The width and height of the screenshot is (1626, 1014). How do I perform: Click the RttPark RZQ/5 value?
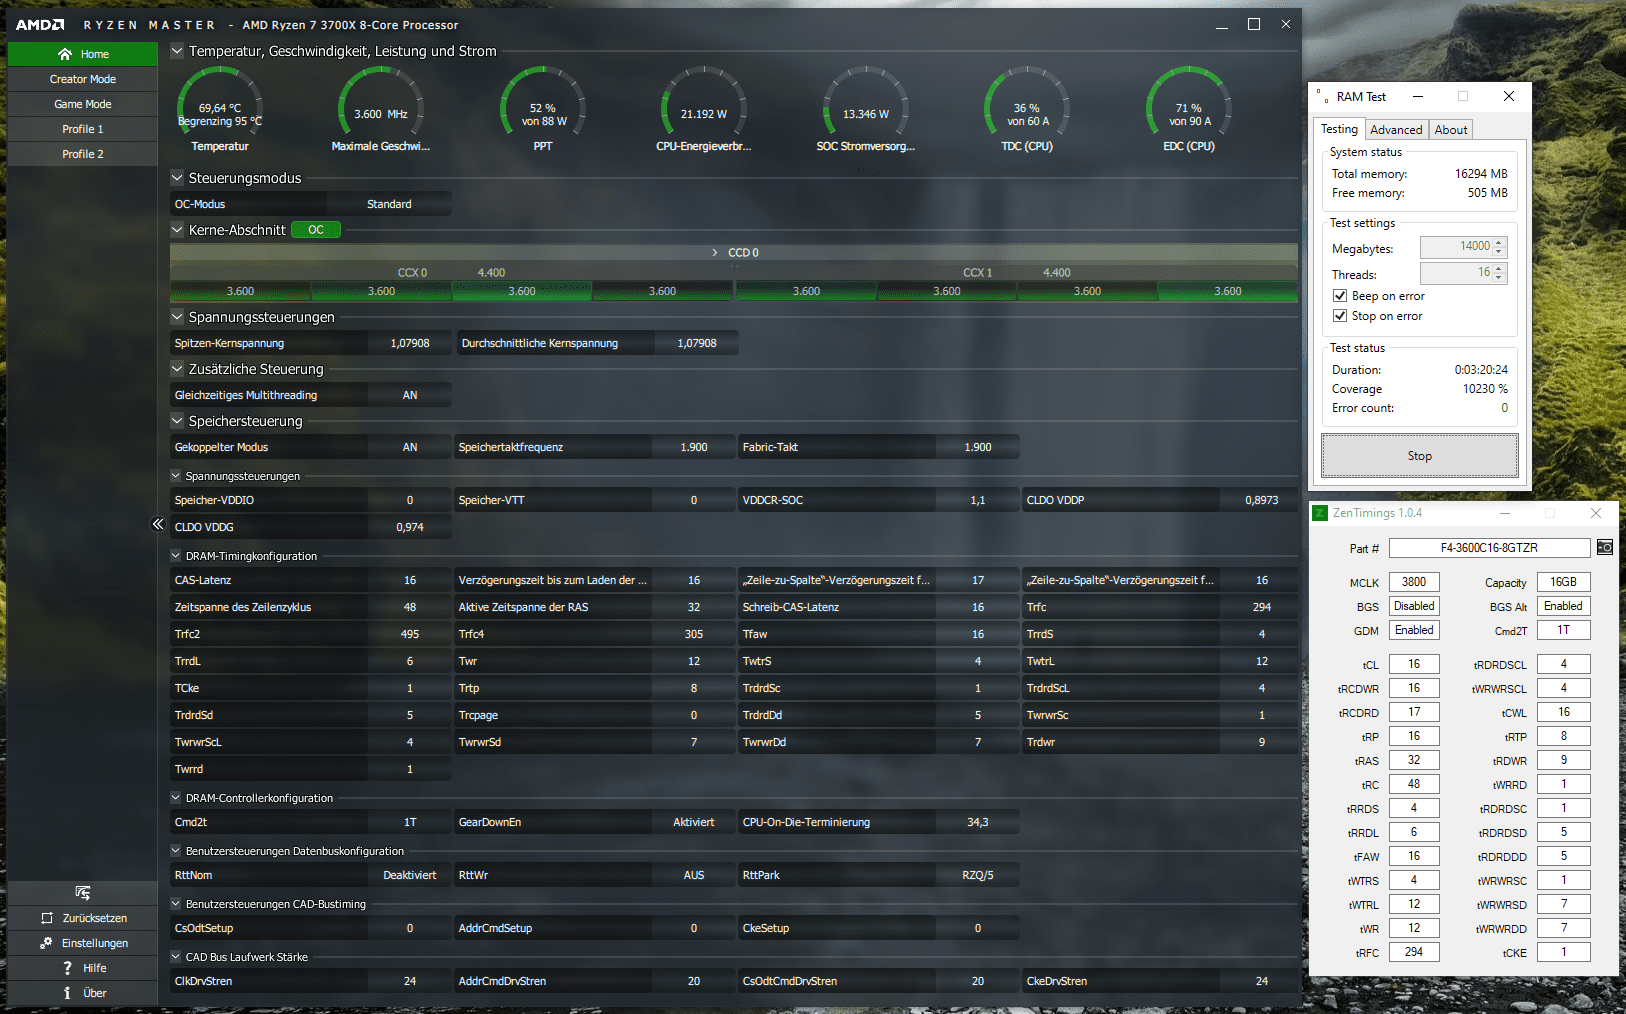(x=978, y=875)
